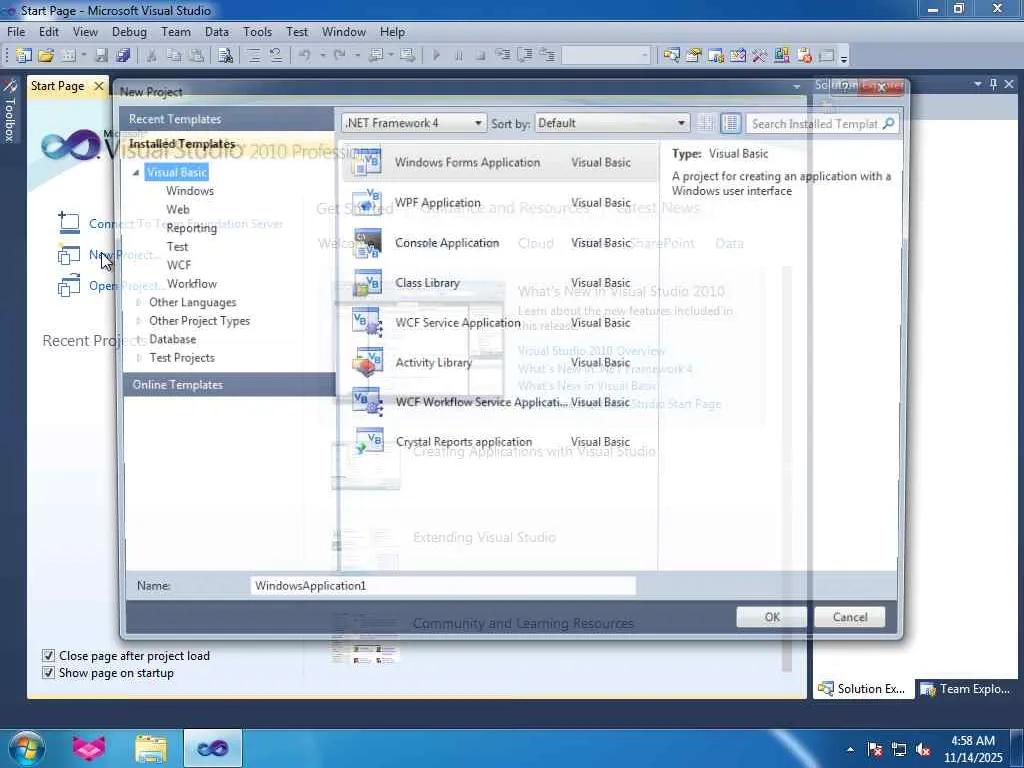Toggle Show page on startup checkbox
1024x768 pixels.
[x=48, y=673]
